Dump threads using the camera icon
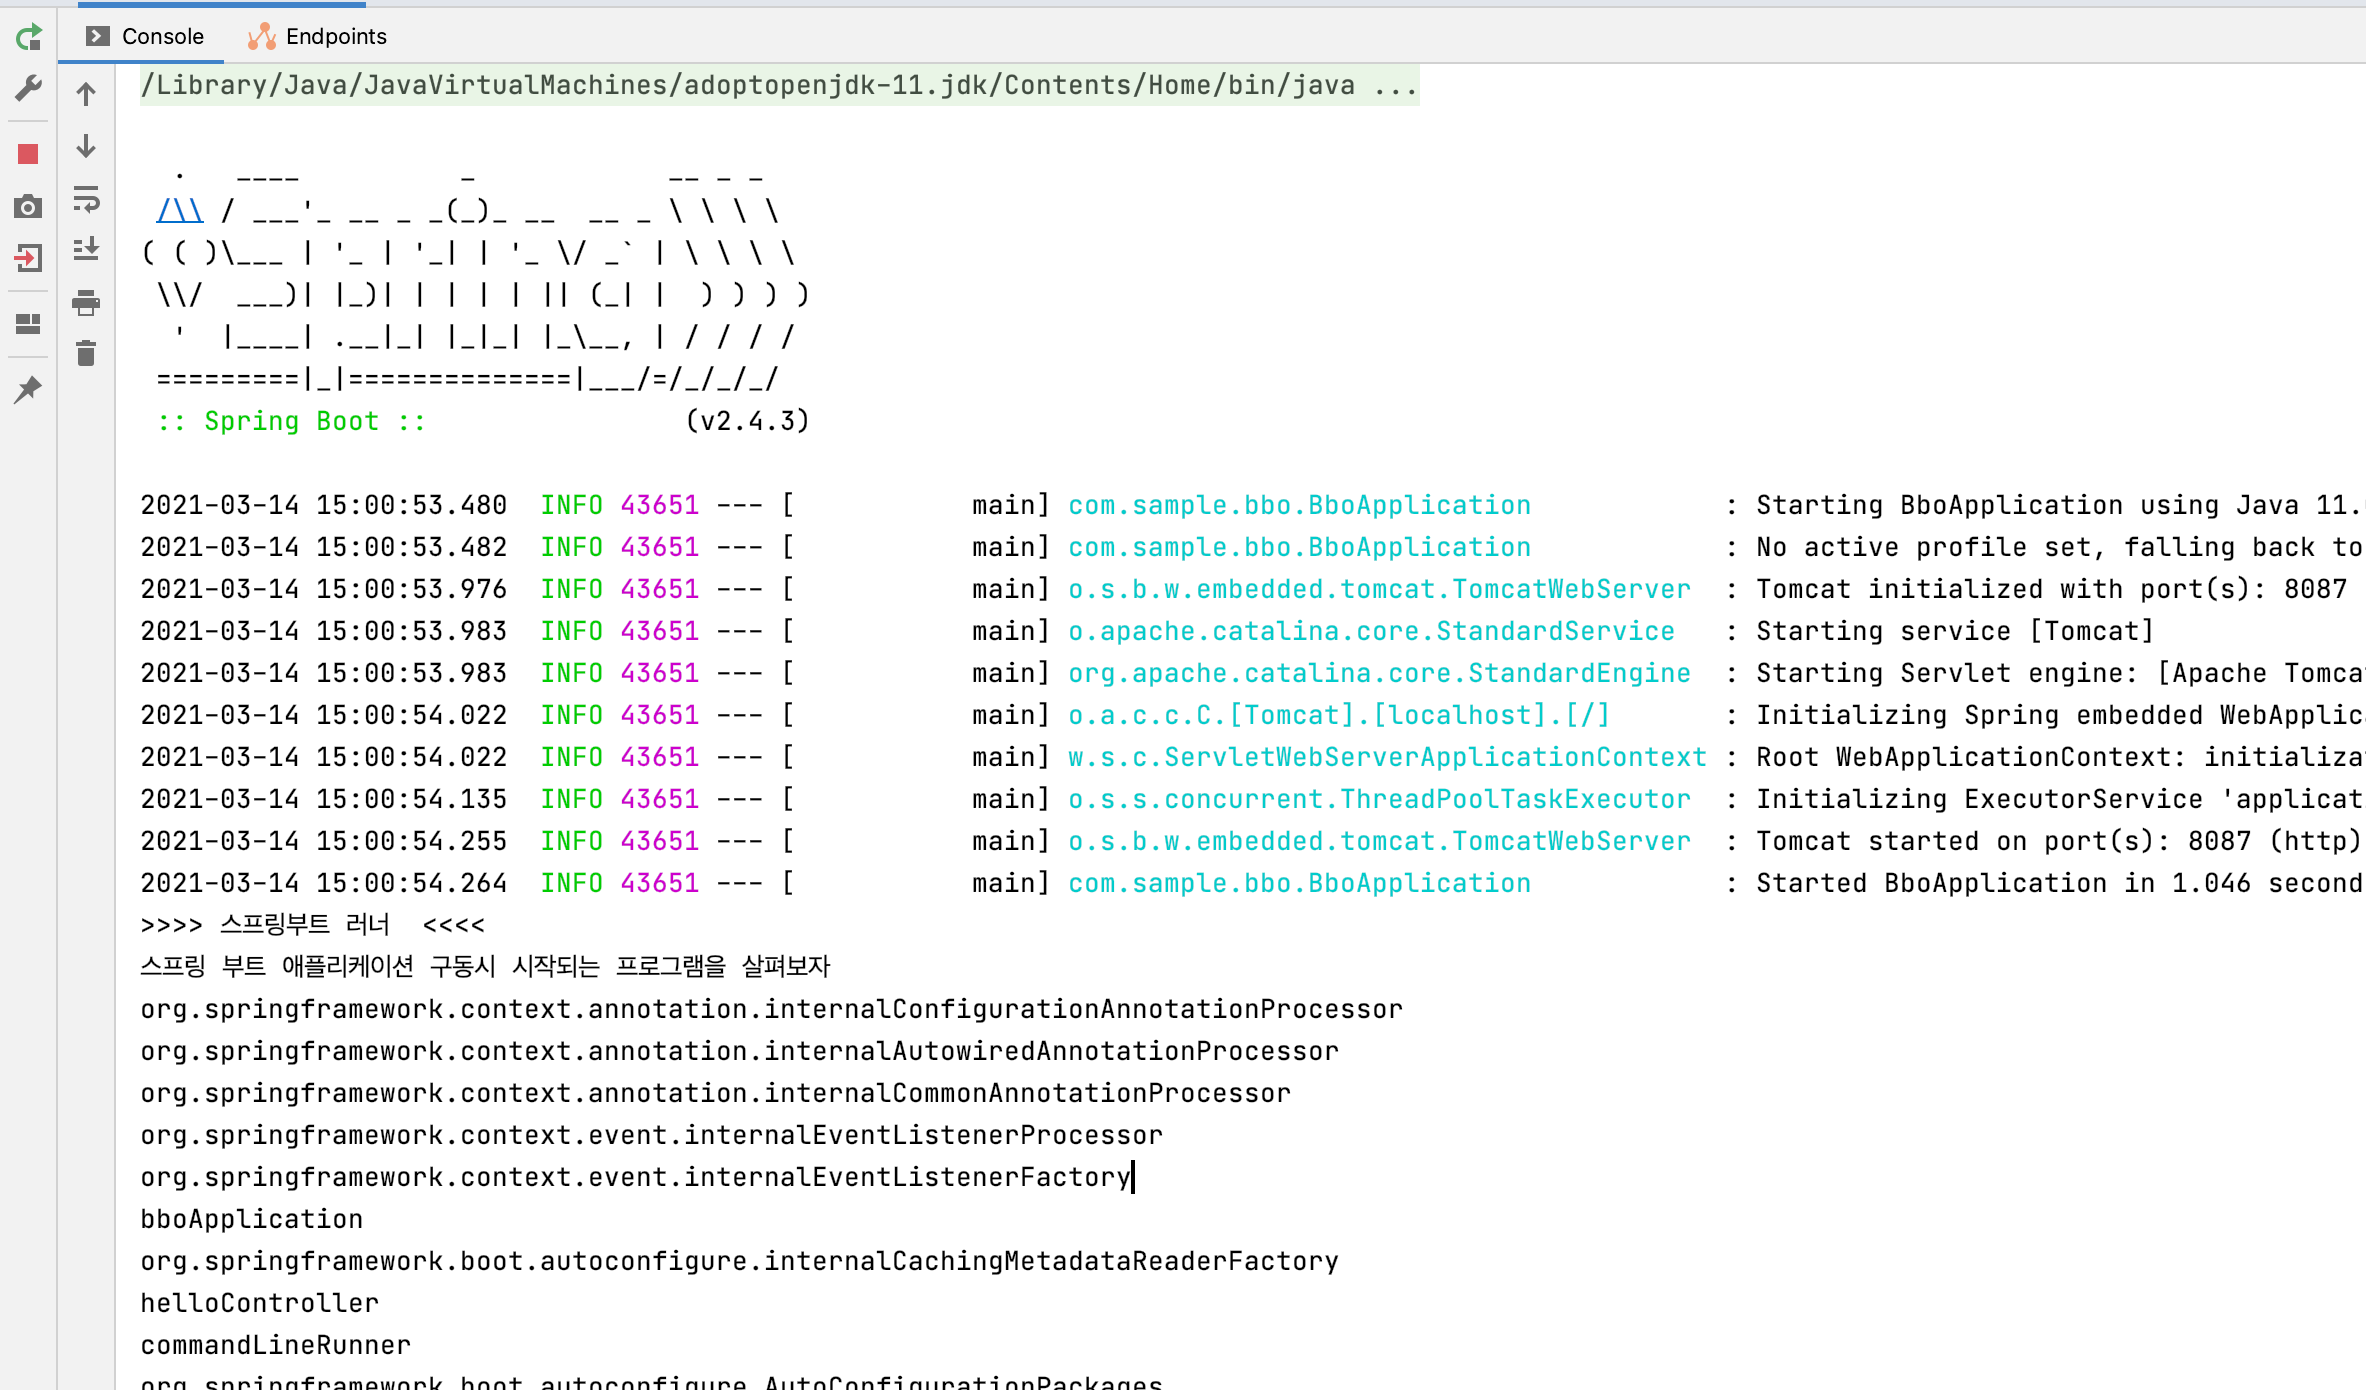 28,207
